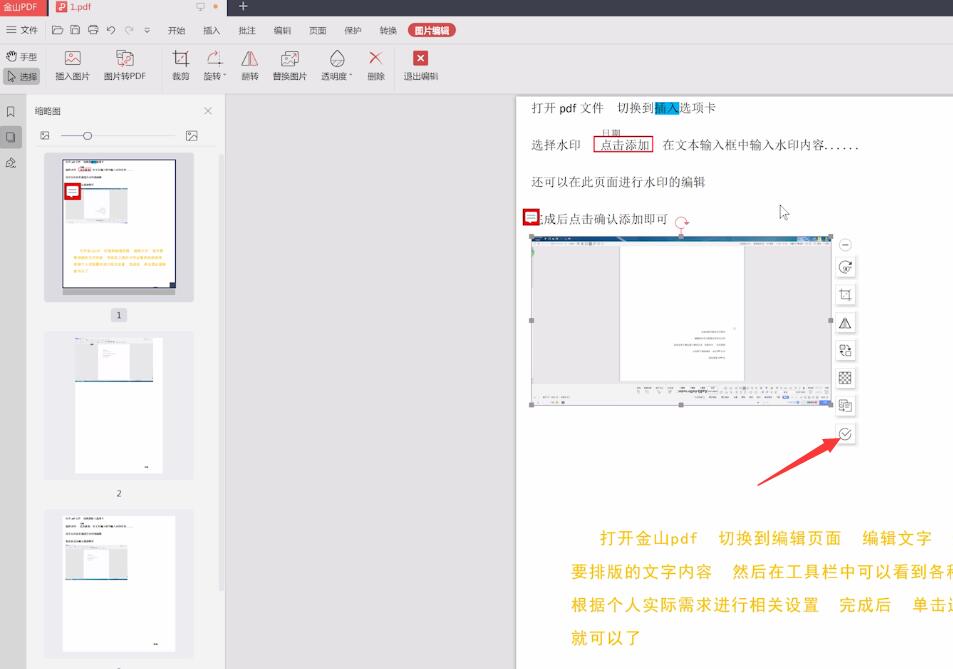Screen dimensions: 953x669
Task: Click the orange text 打开金山pdf
Action: pyautogui.click(x=649, y=538)
